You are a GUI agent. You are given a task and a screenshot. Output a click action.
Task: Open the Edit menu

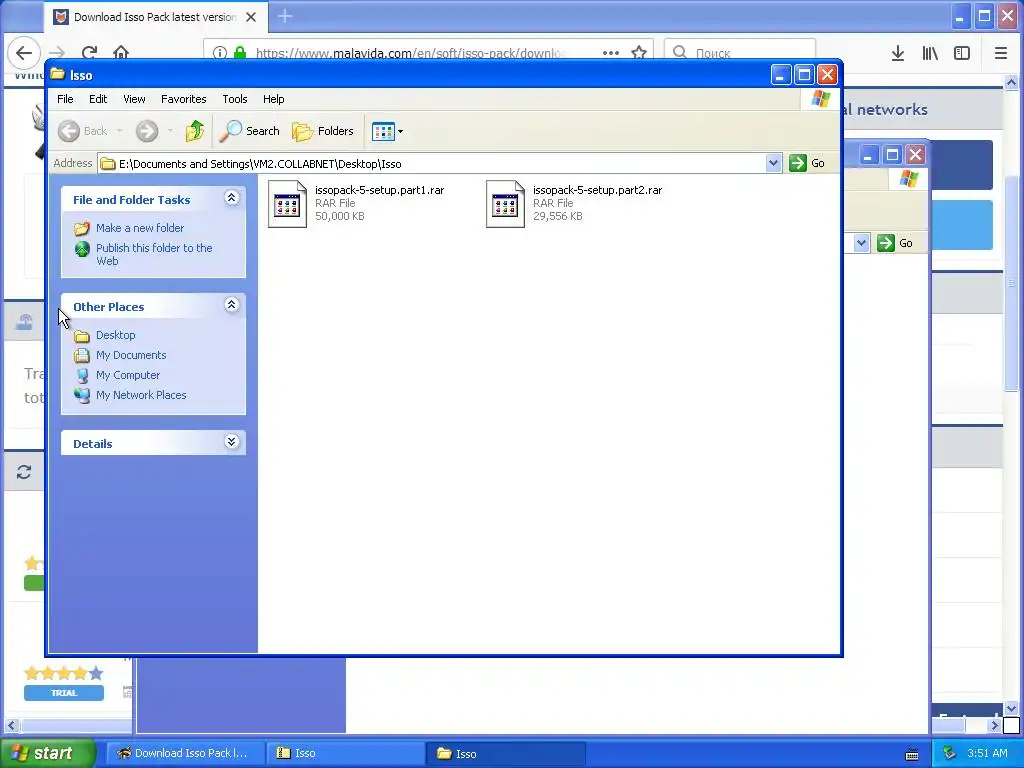click(98, 99)
